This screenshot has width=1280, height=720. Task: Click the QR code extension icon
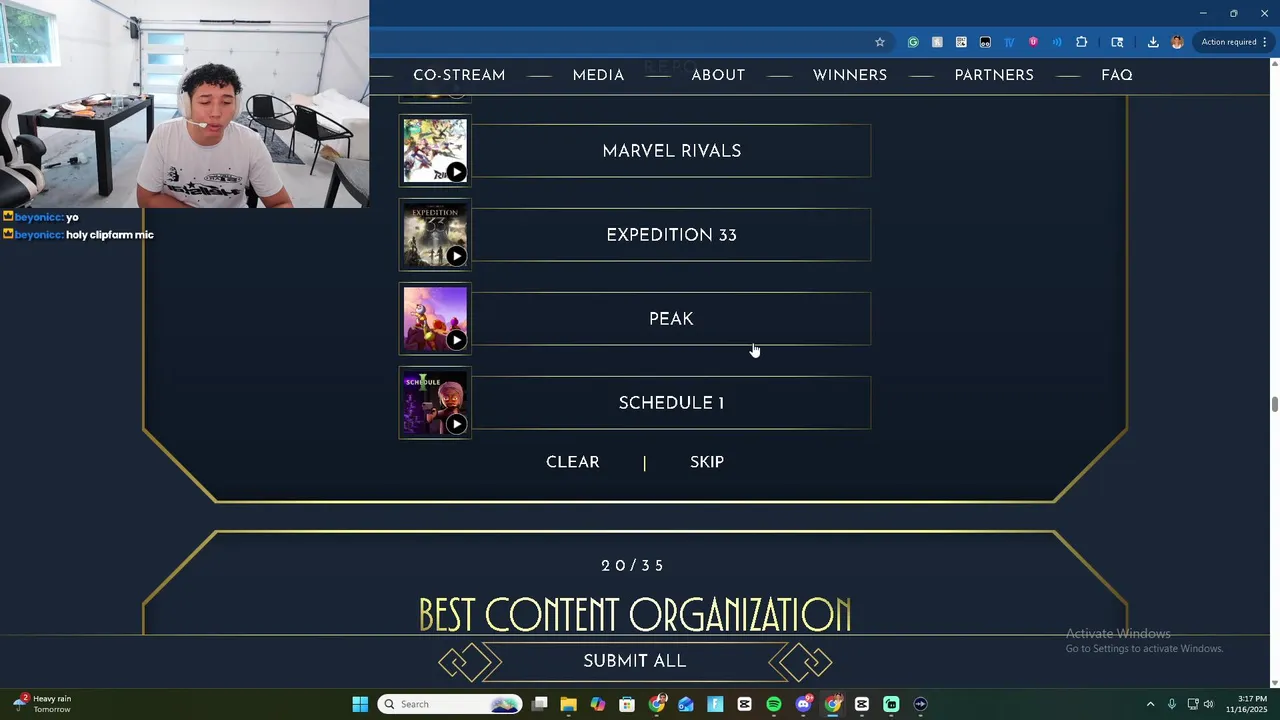point(961,42)
